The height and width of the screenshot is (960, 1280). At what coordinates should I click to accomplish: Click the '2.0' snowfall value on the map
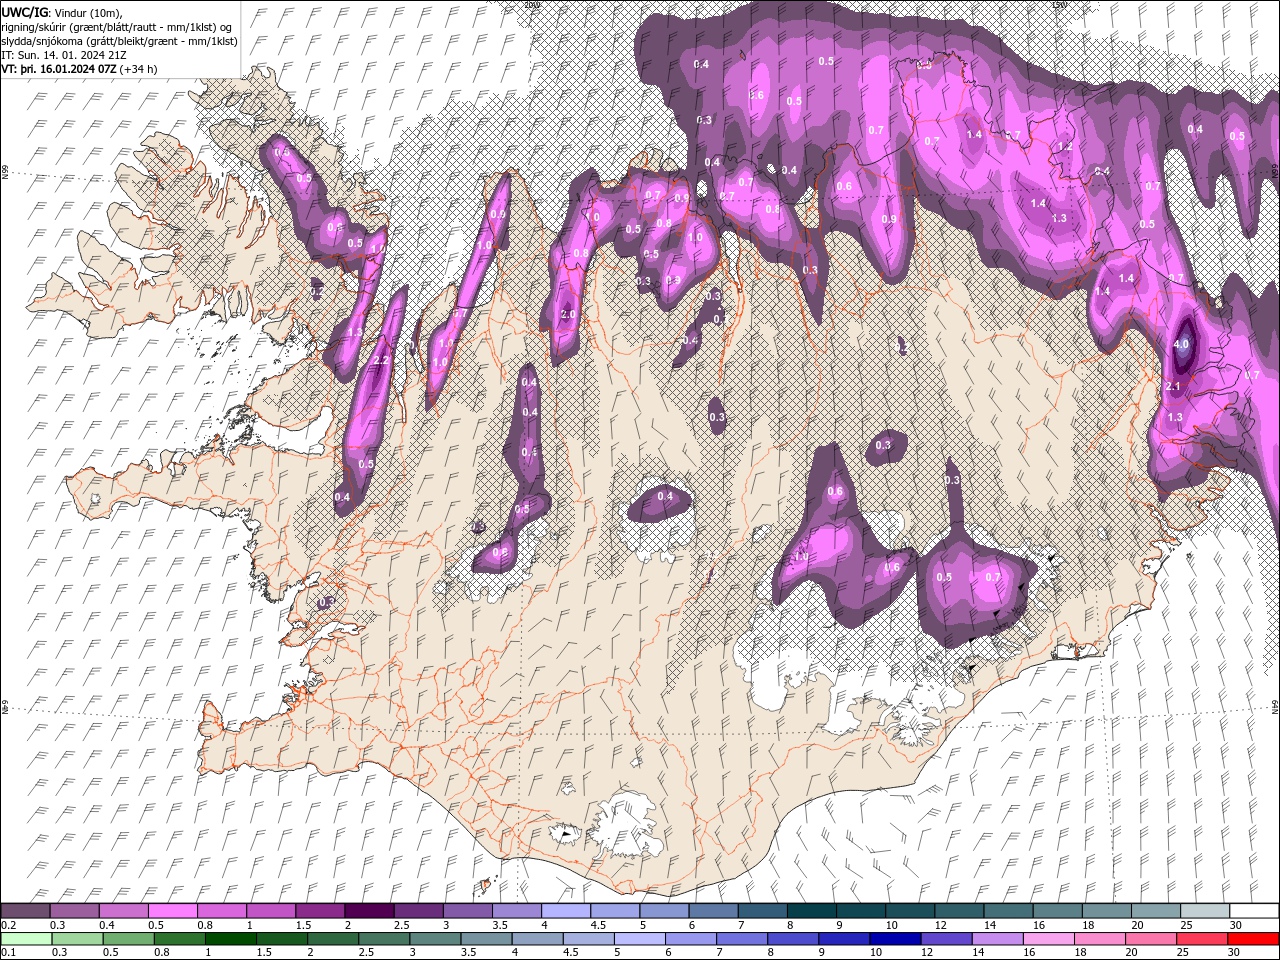[568, 314]
